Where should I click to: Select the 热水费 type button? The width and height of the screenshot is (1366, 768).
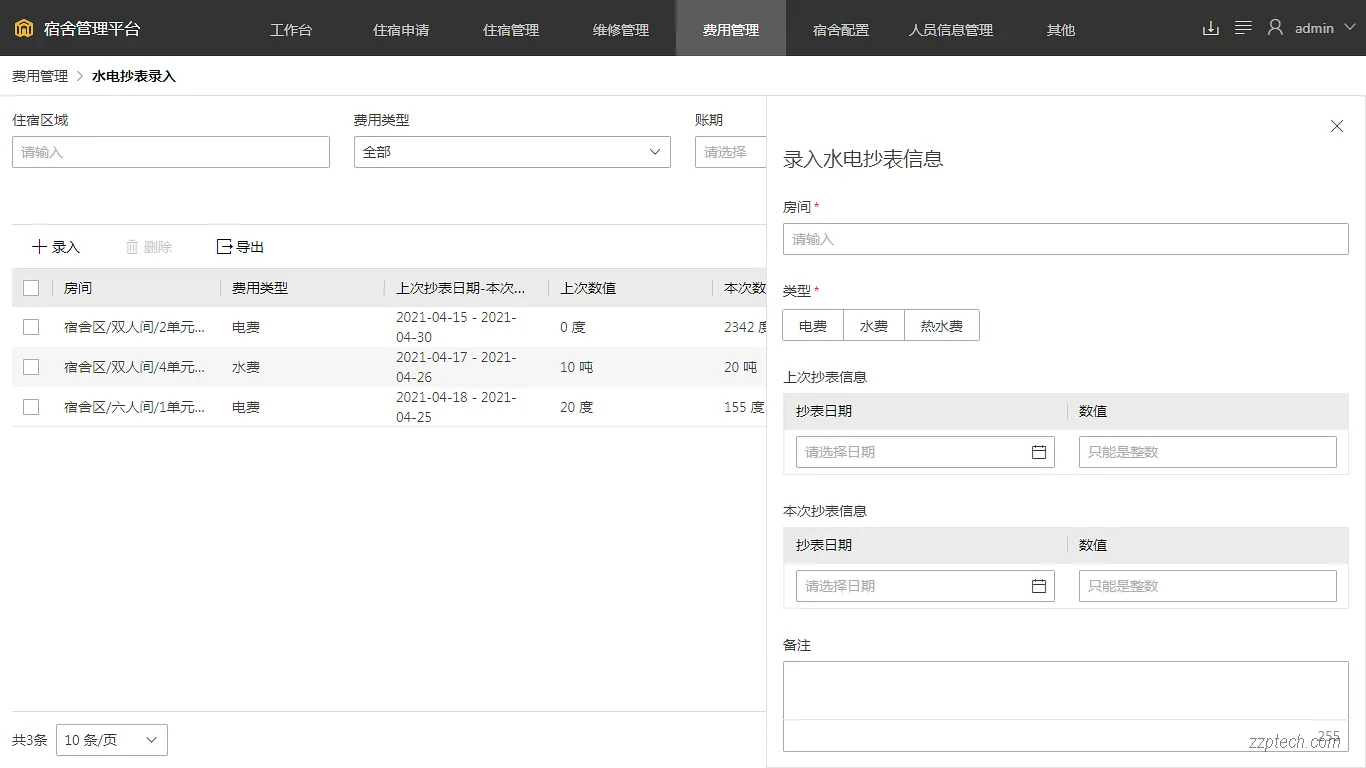(x=941, y=325)
